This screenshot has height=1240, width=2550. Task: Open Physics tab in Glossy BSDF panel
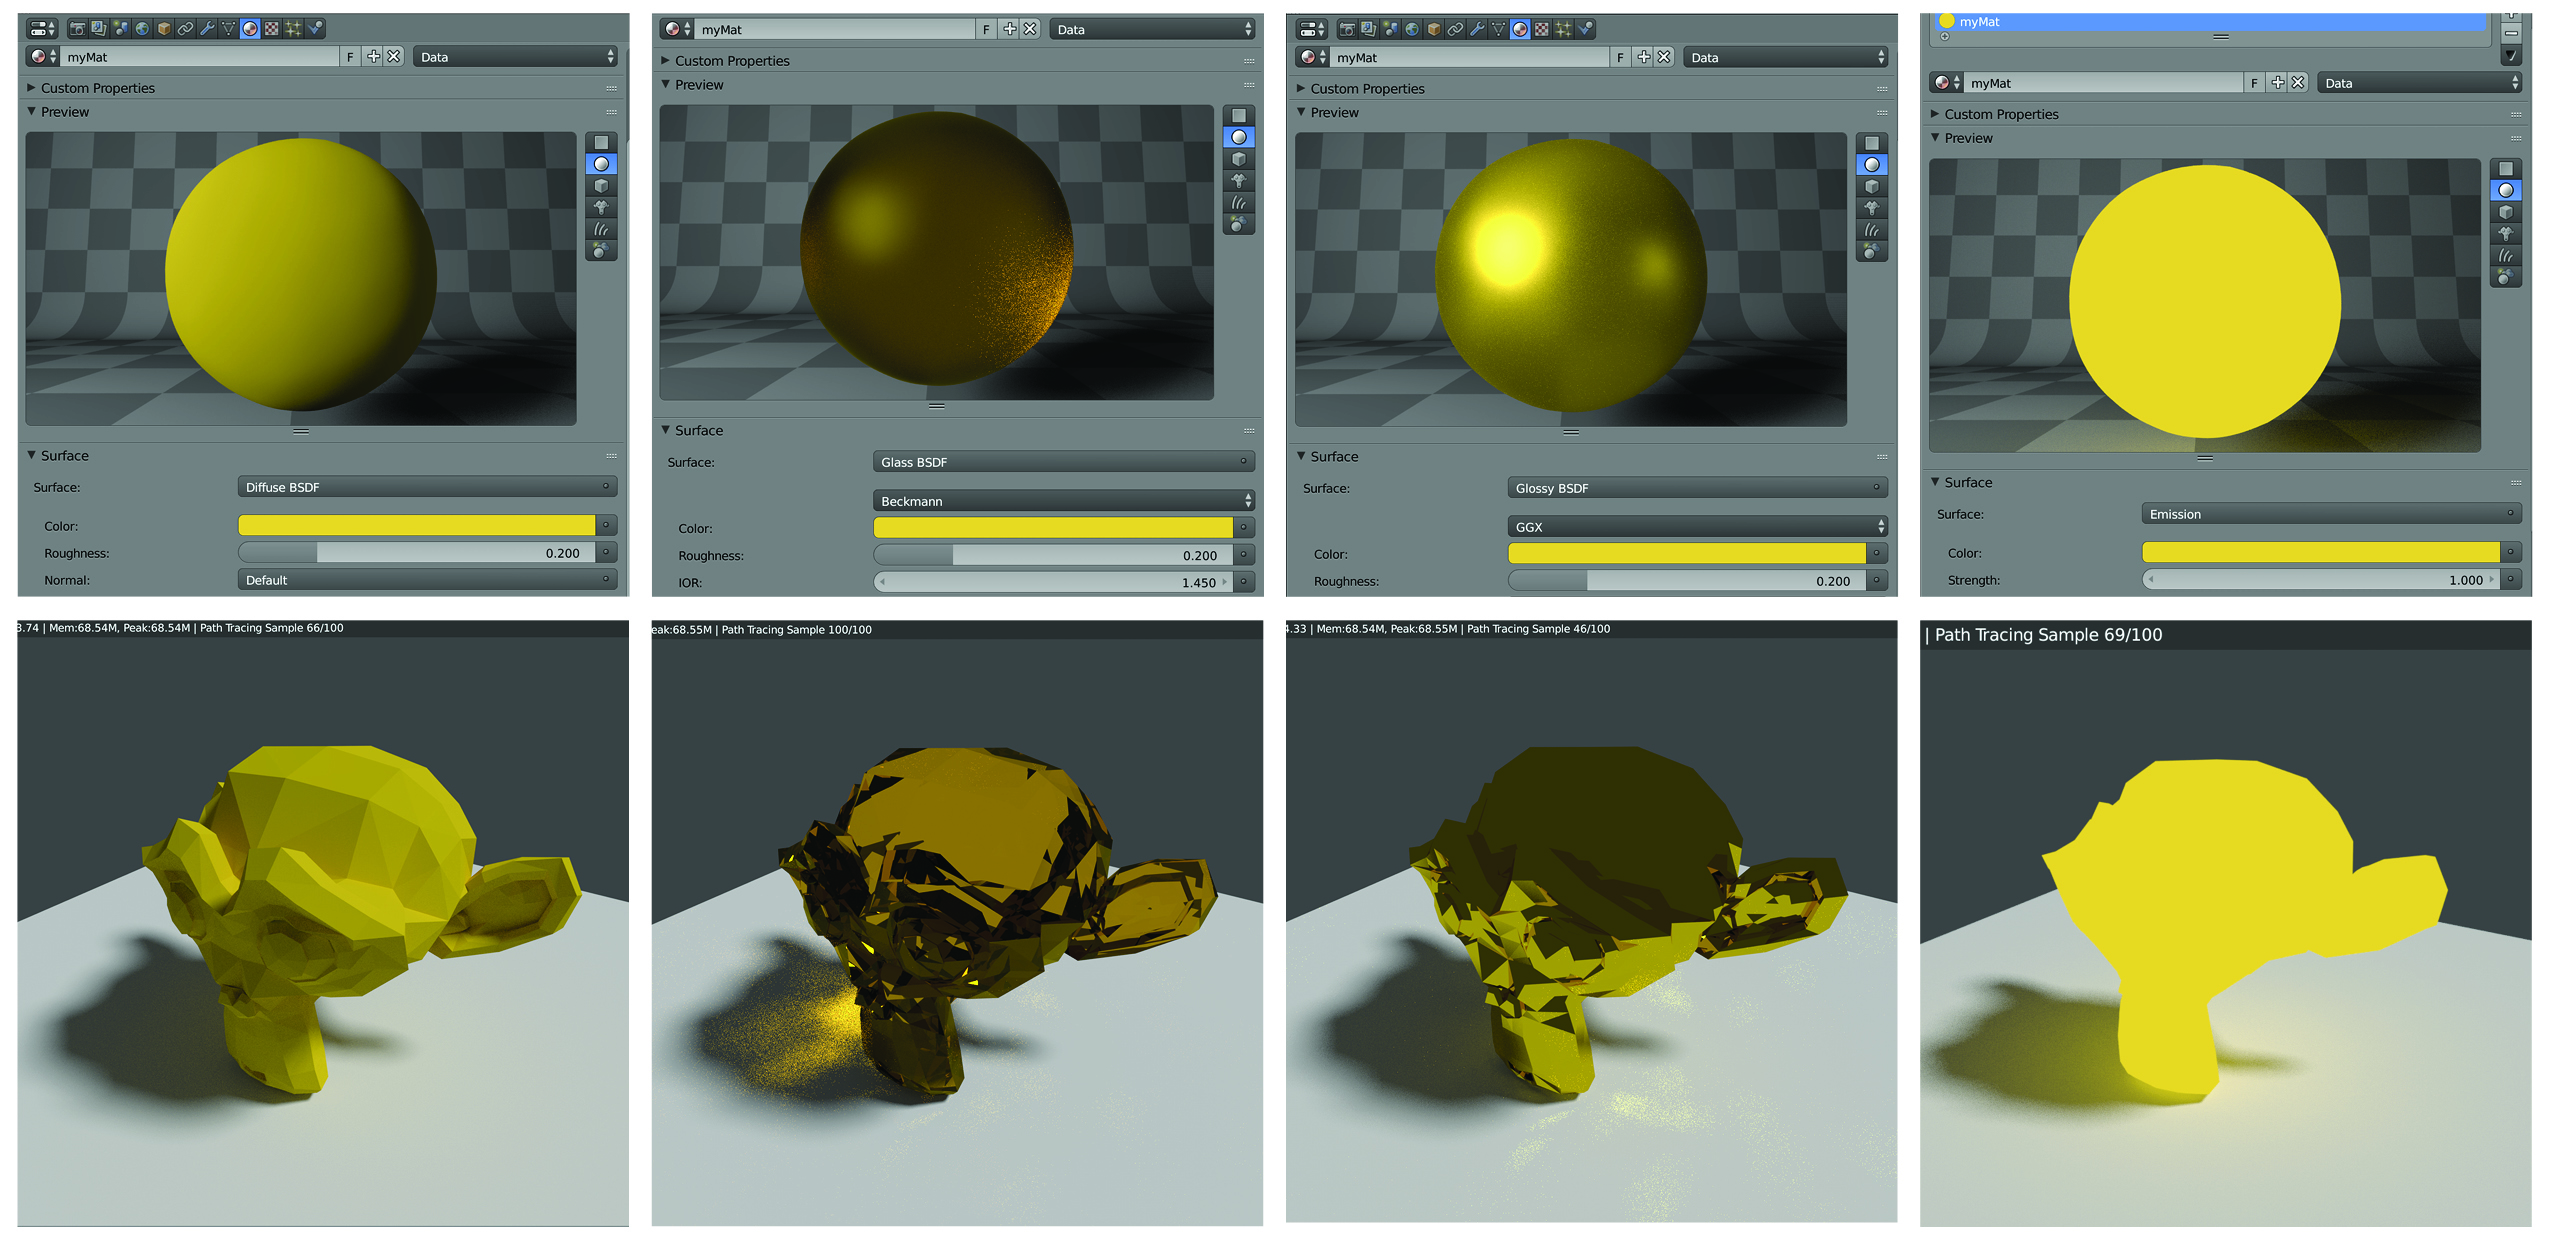coord(1585,29)
